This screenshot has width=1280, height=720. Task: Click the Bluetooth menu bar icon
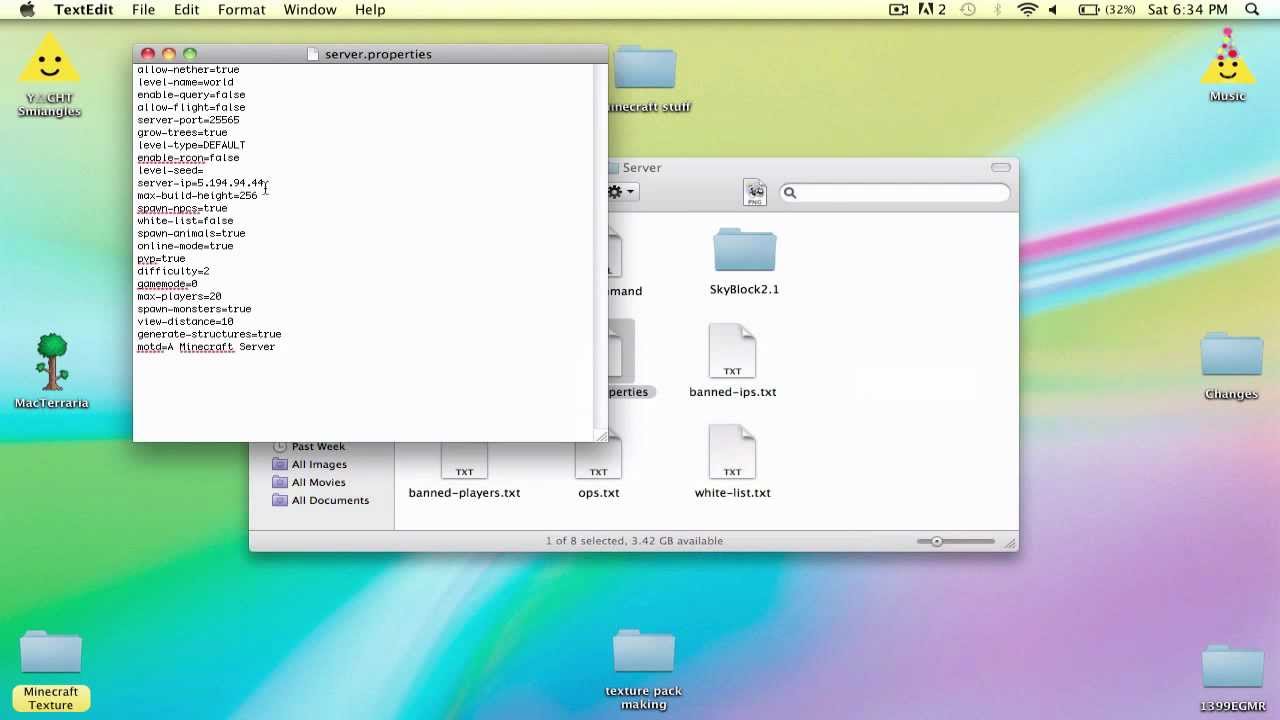(x=998, y=10)
